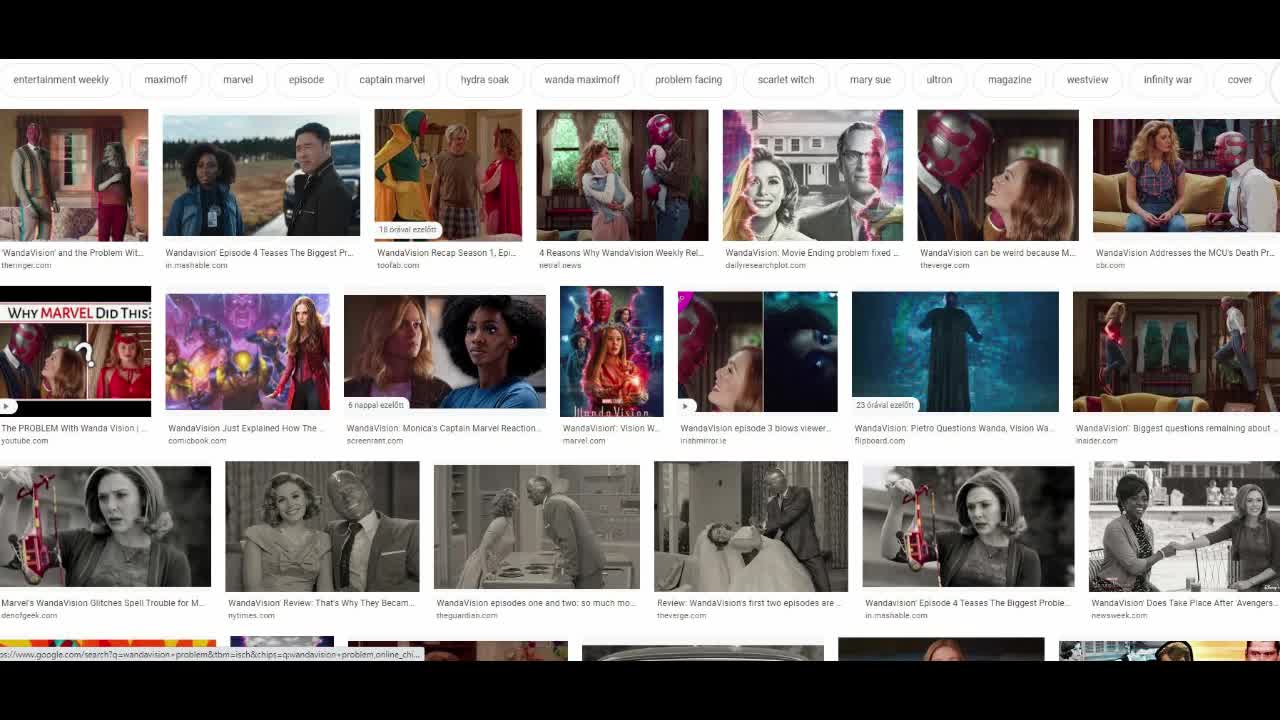1280x720 pixels.
Task: Open denofgeek.com toy helicopter thumbnail
Action: [105, 526]
